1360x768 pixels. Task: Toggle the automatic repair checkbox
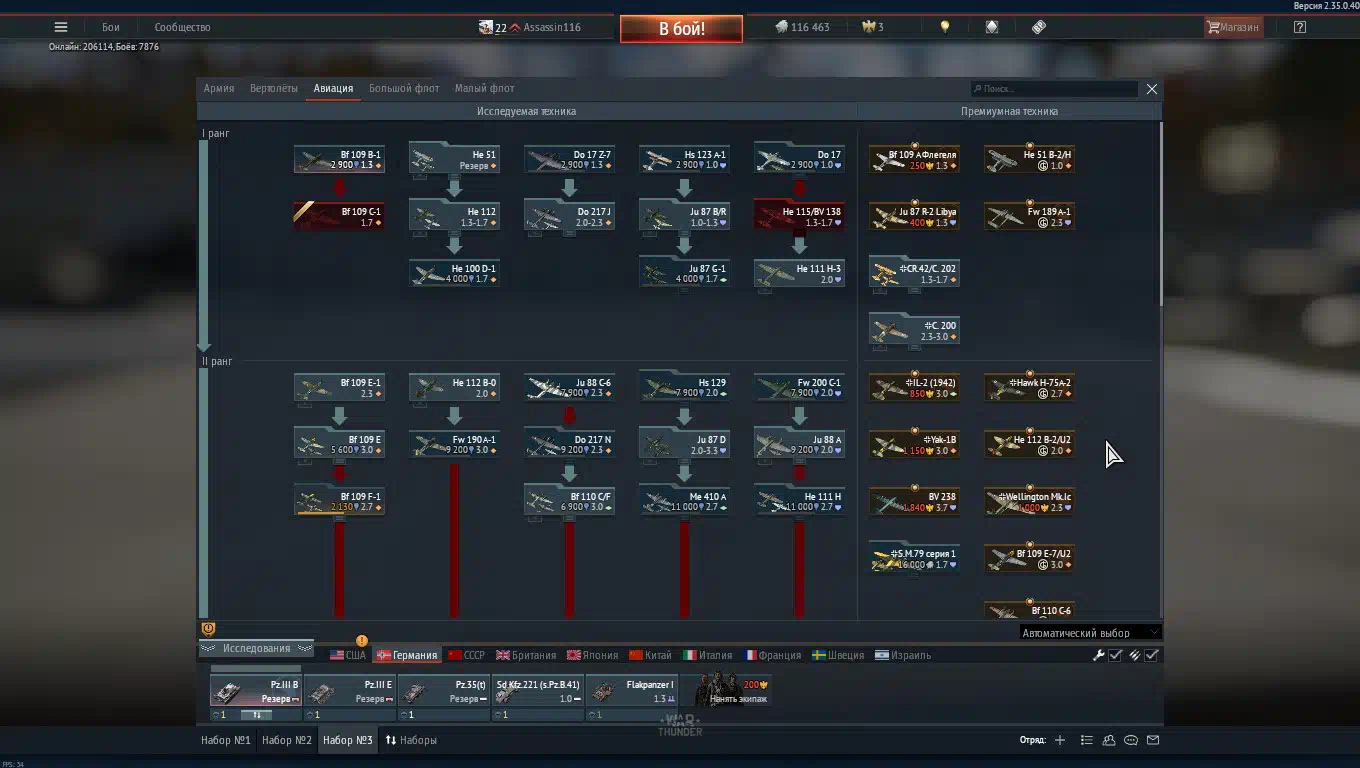[x=1116, y=655]
